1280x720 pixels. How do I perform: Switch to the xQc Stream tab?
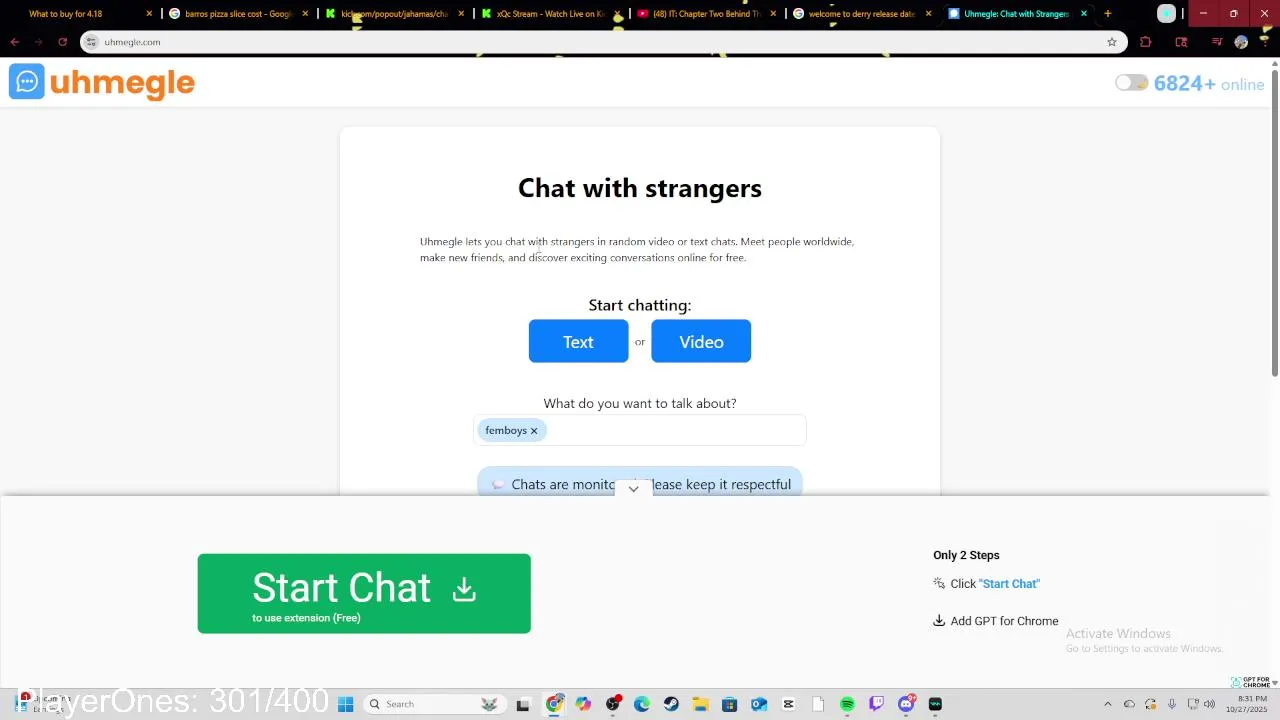coord(550,14)
